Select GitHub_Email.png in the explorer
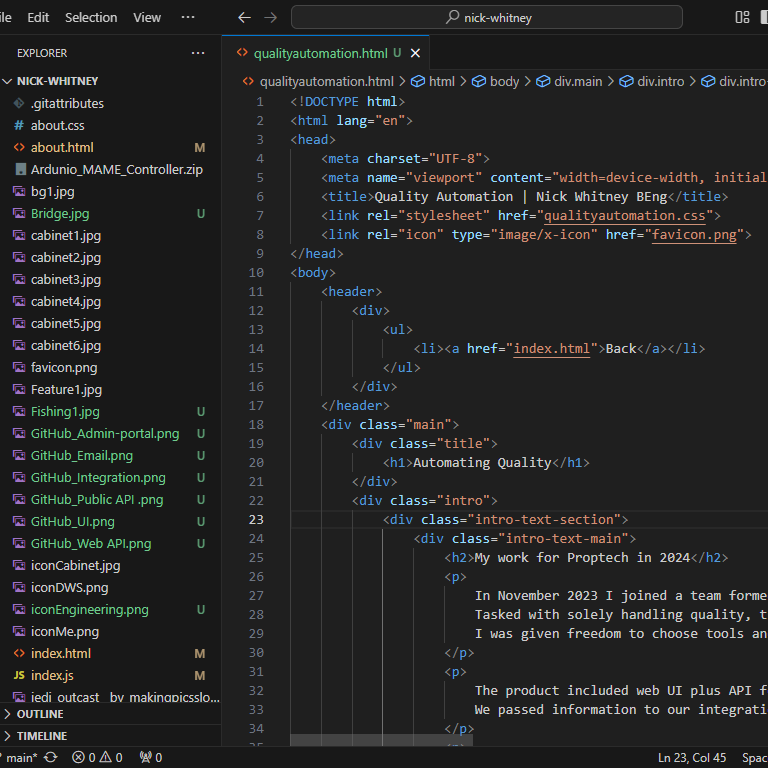Screen dimensions: 768x768 [81, 455]
